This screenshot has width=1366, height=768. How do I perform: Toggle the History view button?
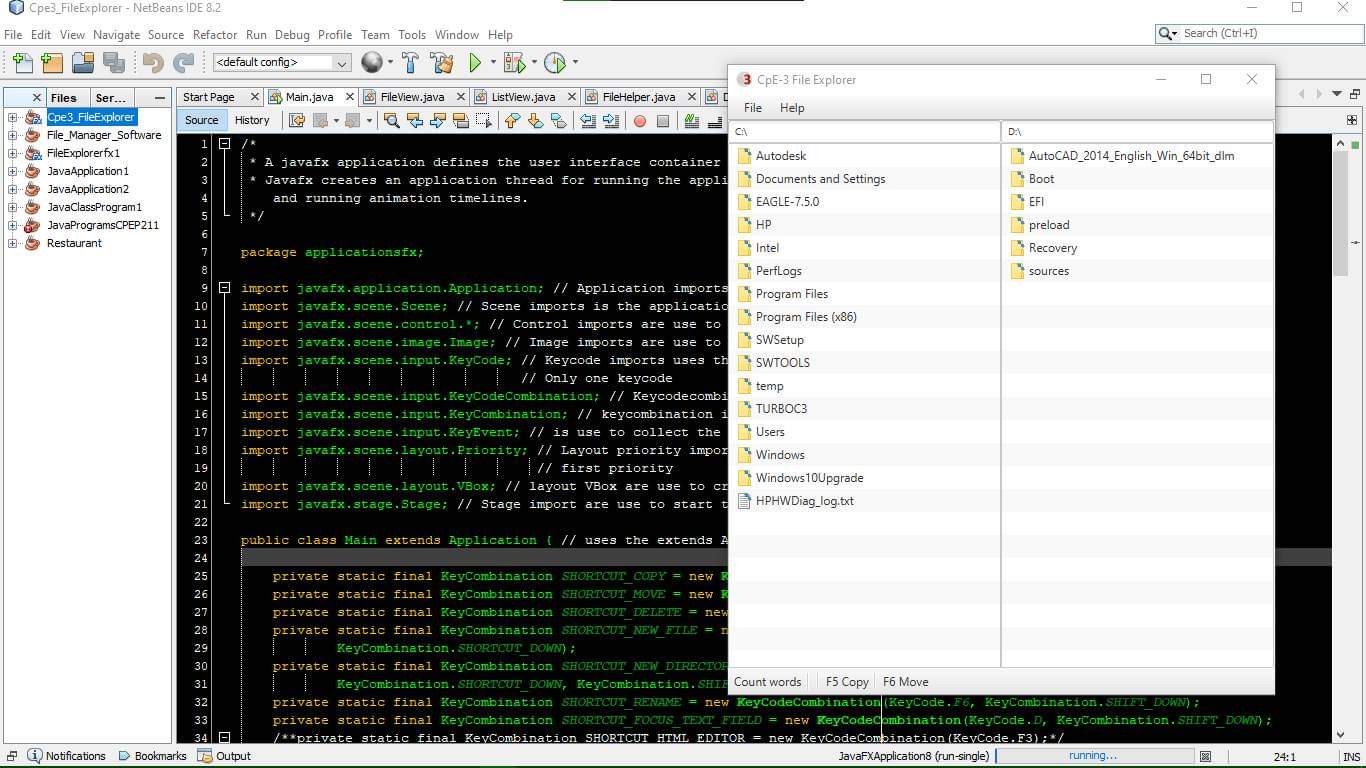pos(252,120)
